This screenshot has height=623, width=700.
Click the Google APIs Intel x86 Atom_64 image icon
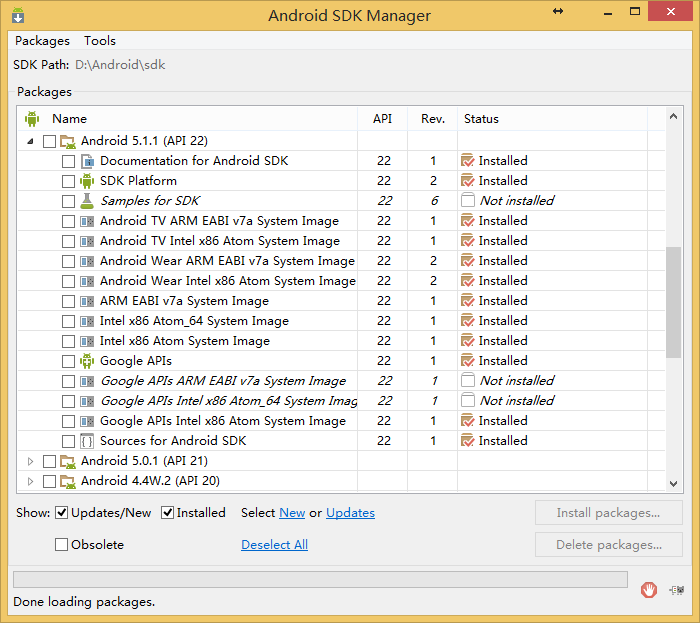pyautogui.click(x=87, y=401)
